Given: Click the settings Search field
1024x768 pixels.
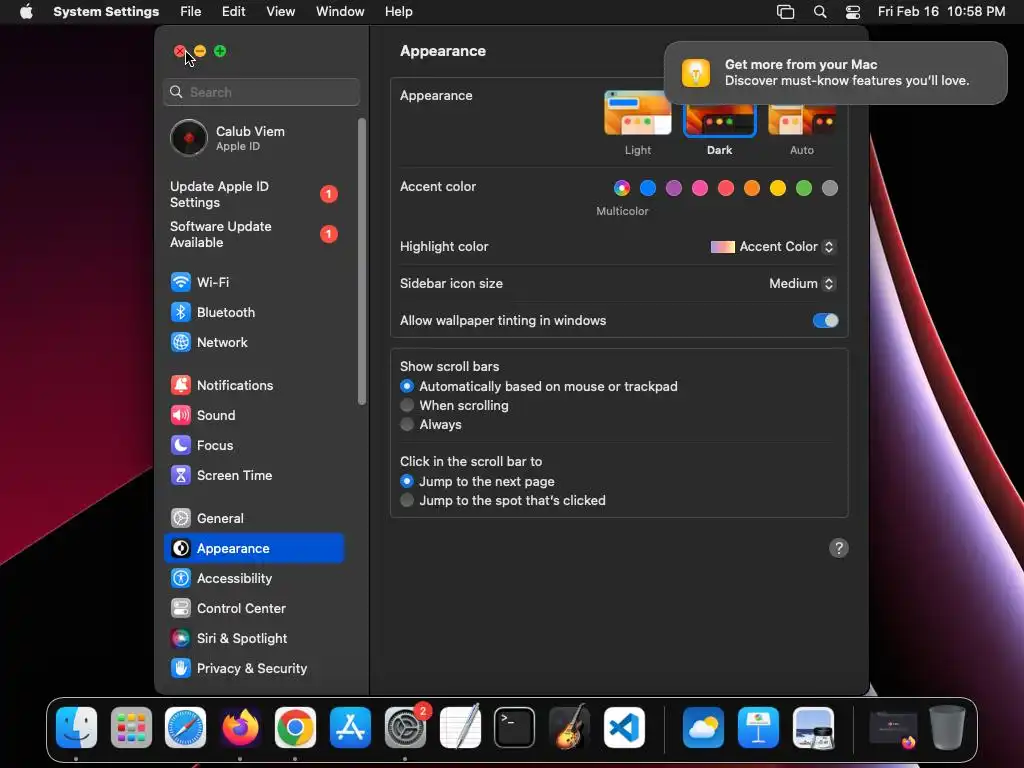Looking at the screenshot, I should pos(261,92).
